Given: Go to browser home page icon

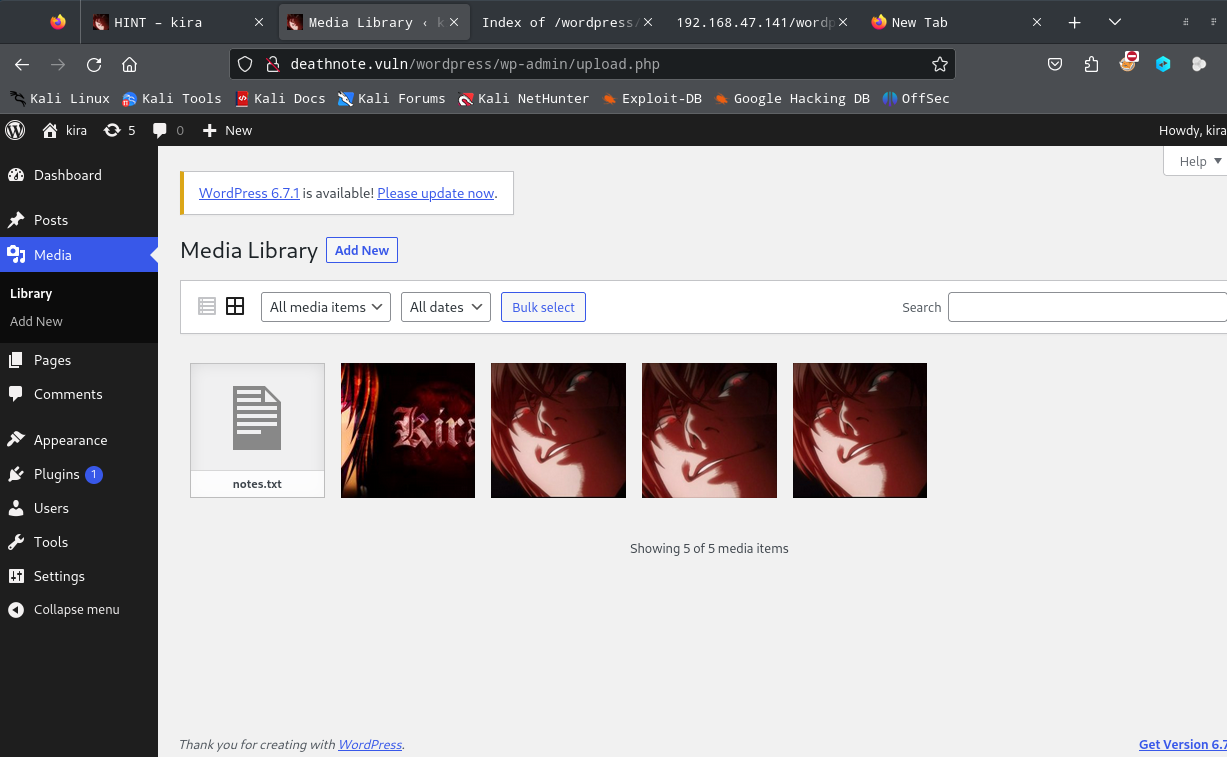Looking at the screenshot, I should (129, 64).
